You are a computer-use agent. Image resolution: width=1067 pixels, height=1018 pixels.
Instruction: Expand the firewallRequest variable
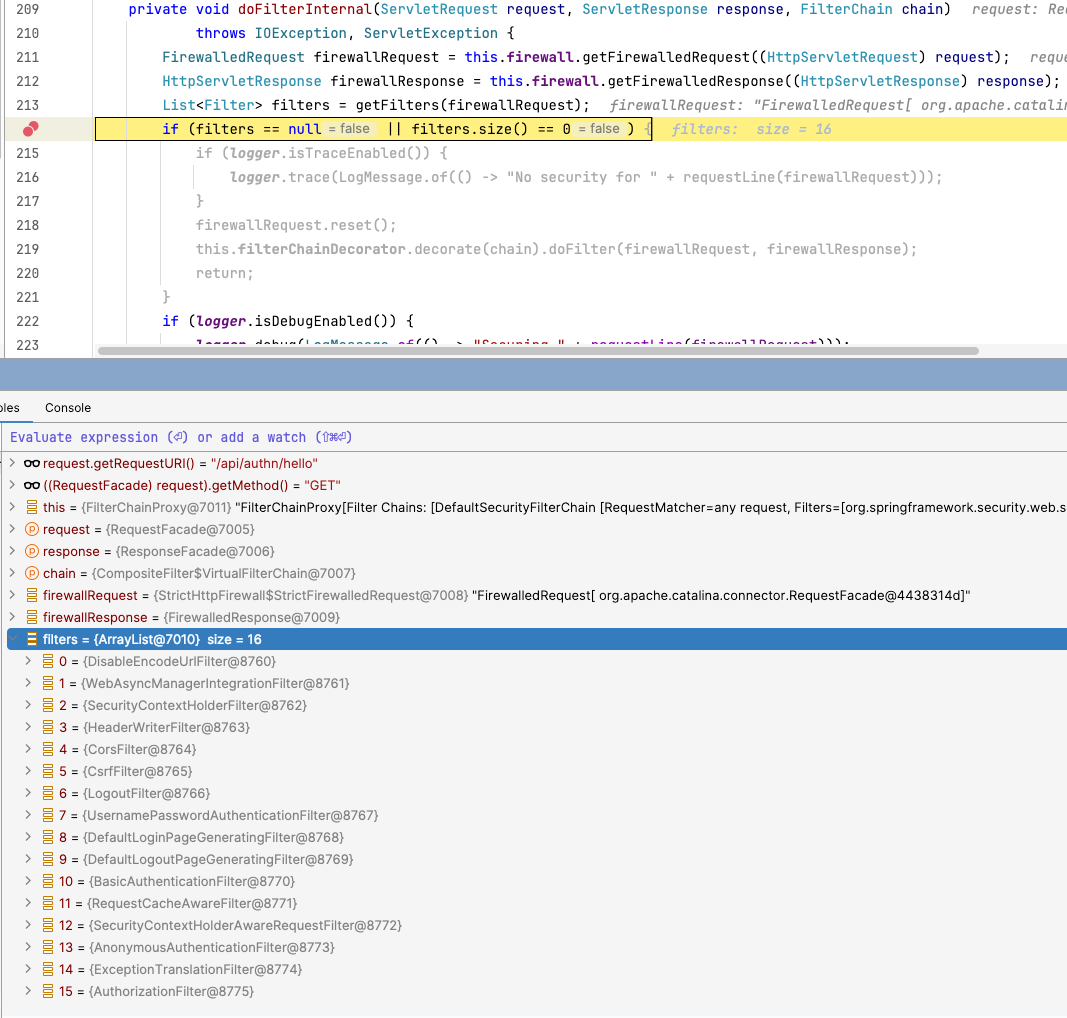(x=12, y=595)
